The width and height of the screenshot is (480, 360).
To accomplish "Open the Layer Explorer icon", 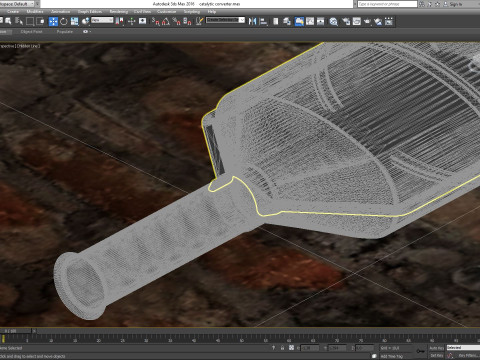I will coord(287,22).
